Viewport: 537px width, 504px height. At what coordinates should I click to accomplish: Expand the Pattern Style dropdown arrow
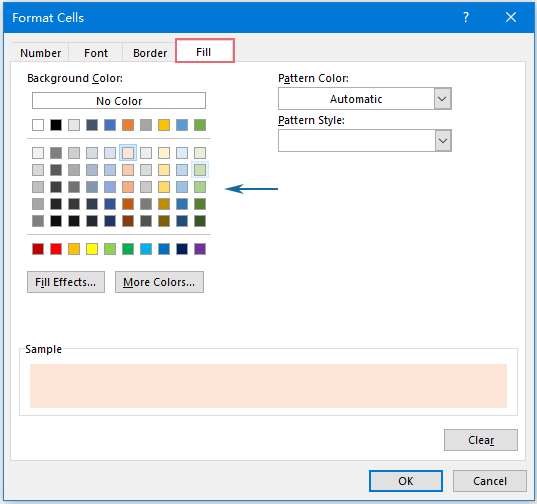coord(442,141)
